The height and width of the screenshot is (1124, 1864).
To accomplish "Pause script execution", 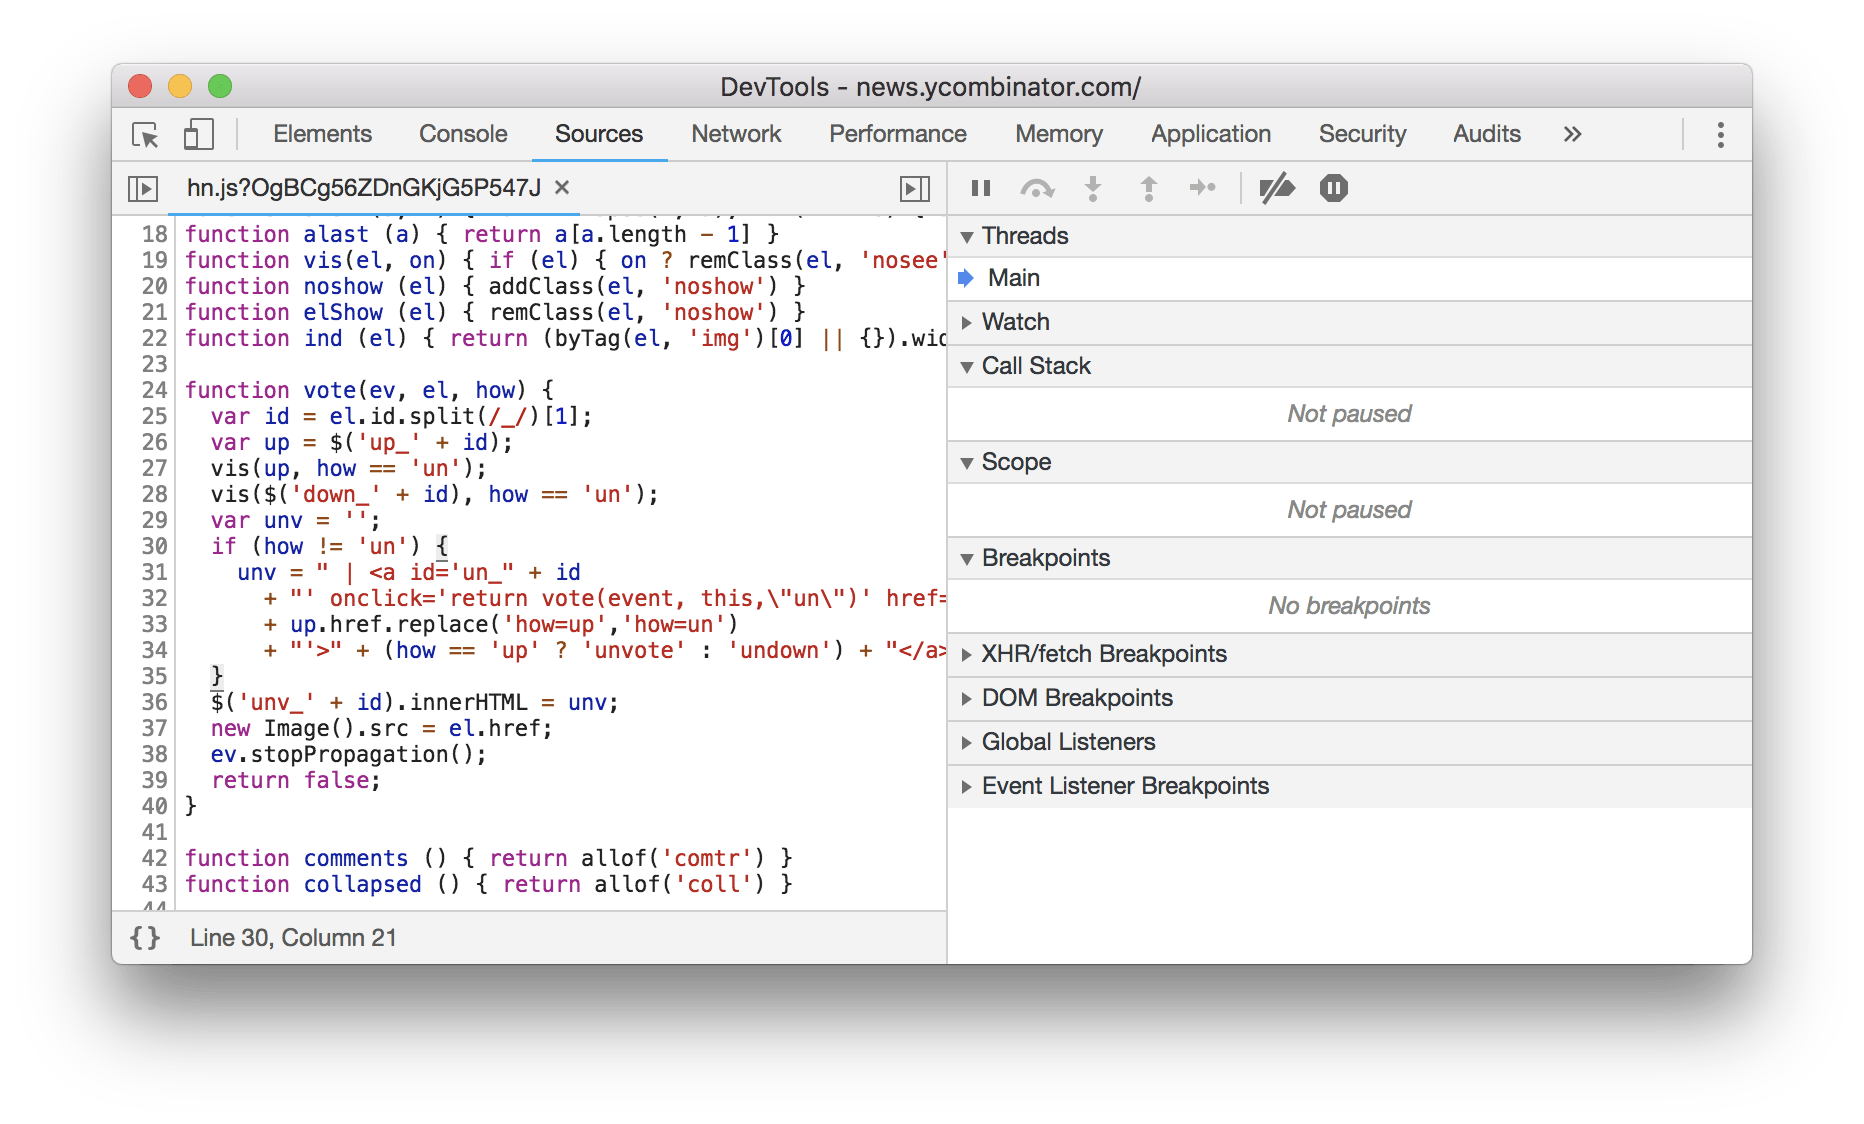I will point(981,188).
